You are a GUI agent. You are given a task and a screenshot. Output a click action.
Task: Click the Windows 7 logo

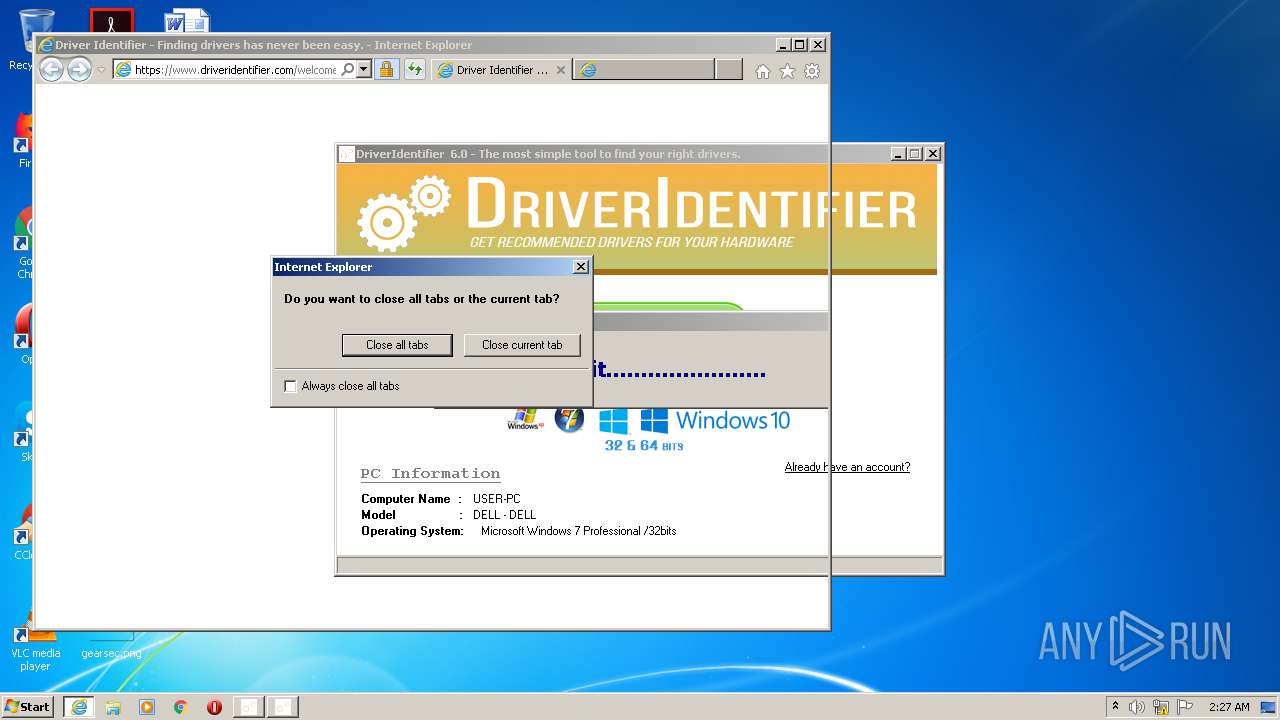569,419
